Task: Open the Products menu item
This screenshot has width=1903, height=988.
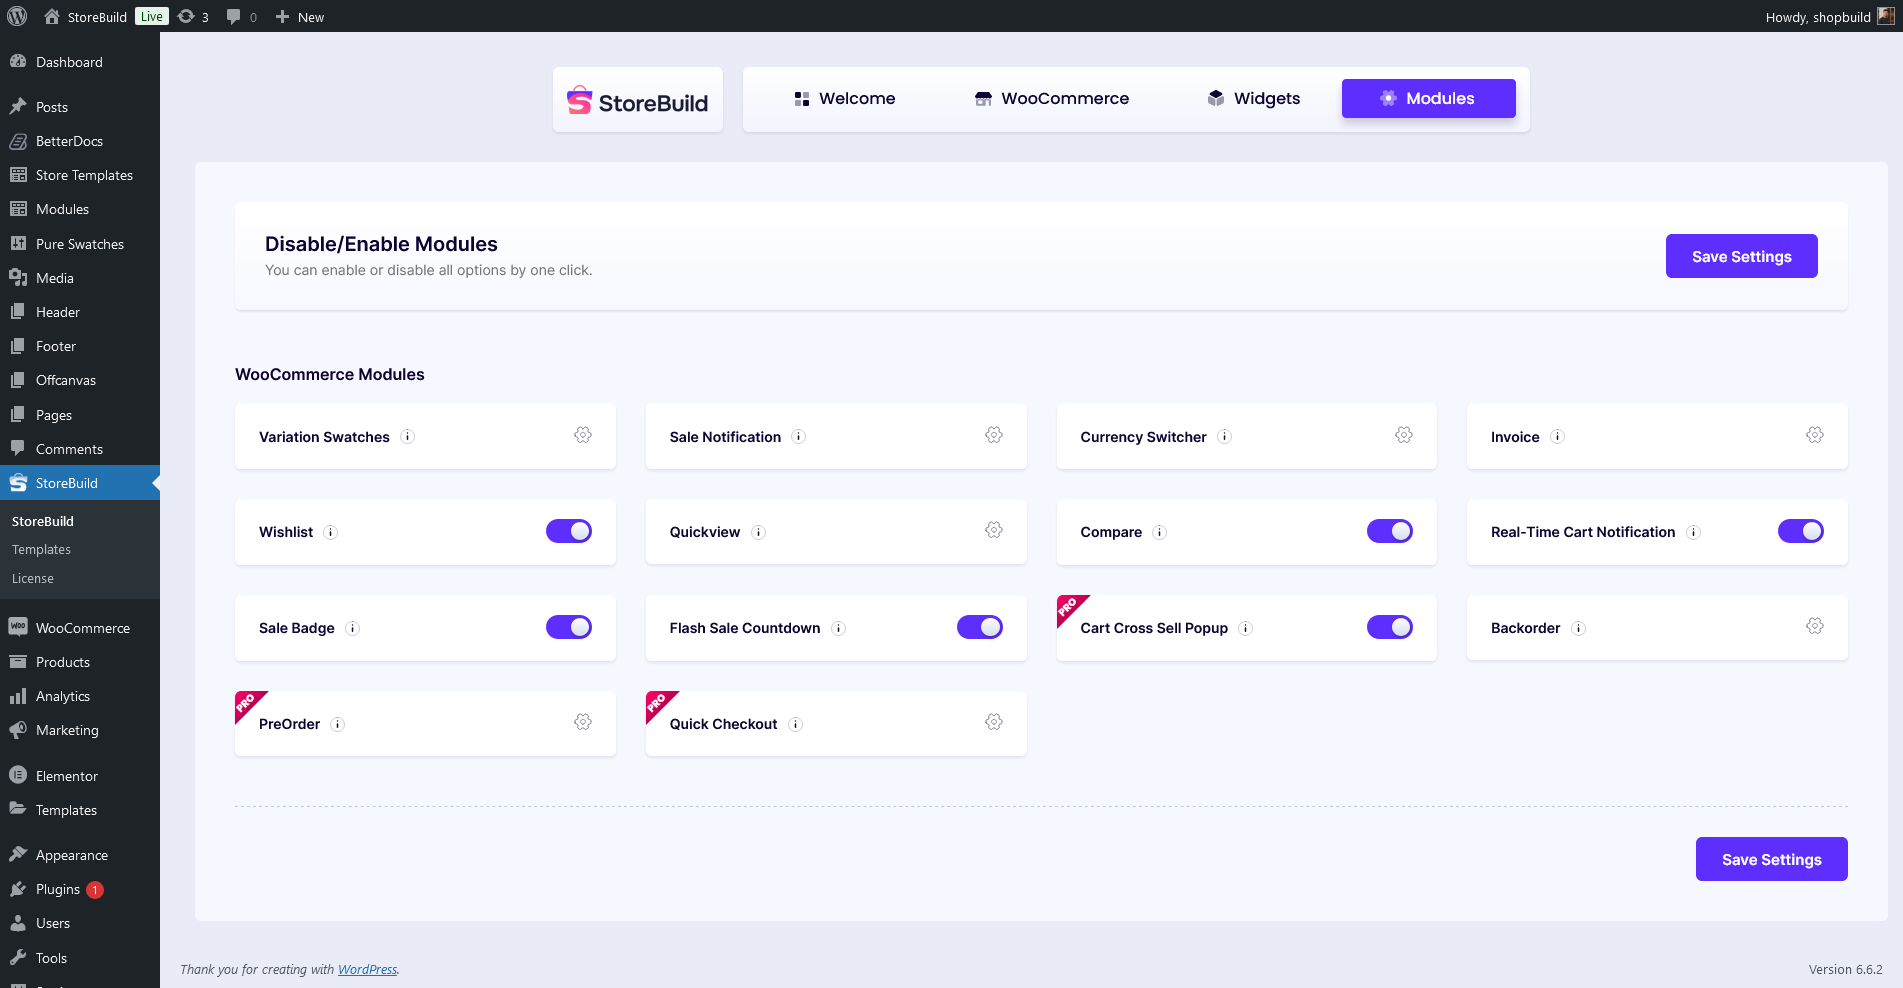Action: 80,662
